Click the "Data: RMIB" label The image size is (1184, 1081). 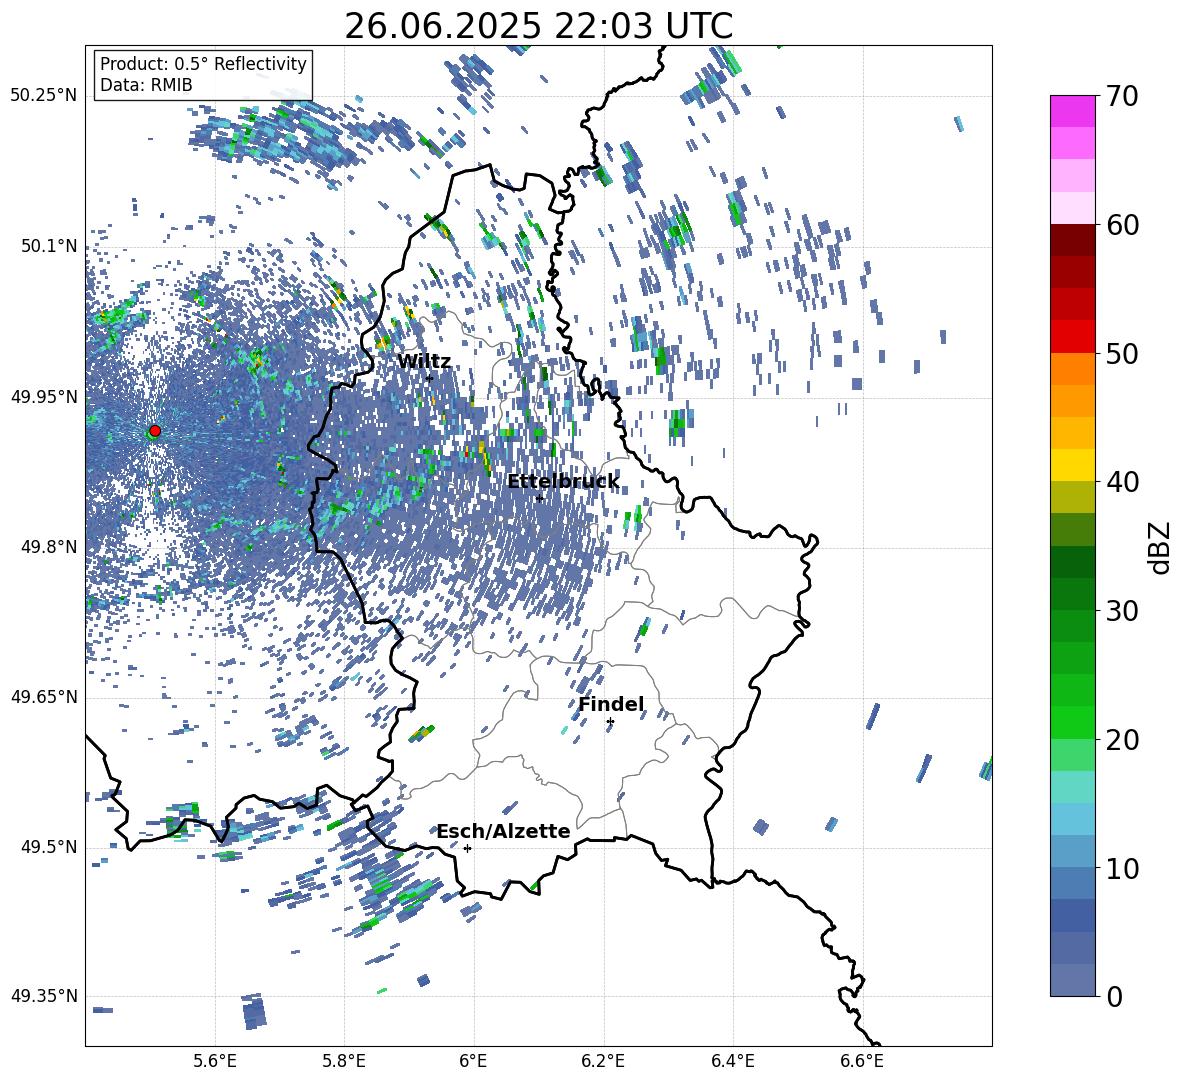(146, 85)
